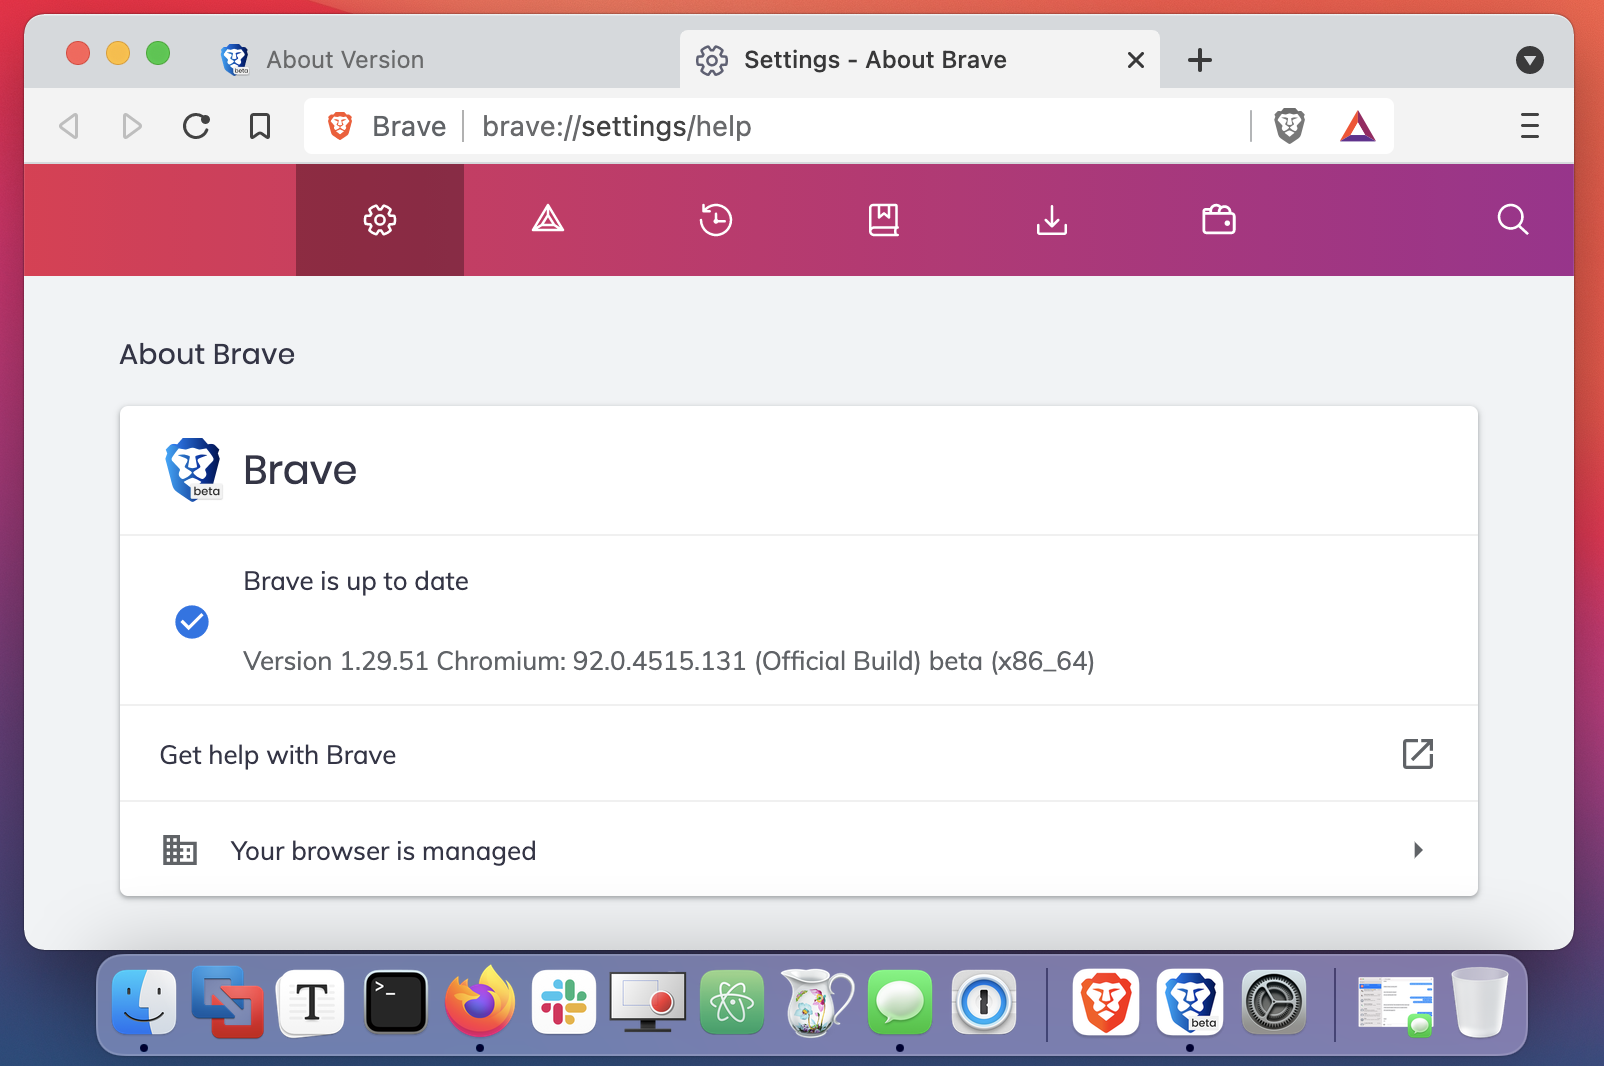Switch to the About Version tab
Screen dimensions: 1604x1066
(343, 60)
